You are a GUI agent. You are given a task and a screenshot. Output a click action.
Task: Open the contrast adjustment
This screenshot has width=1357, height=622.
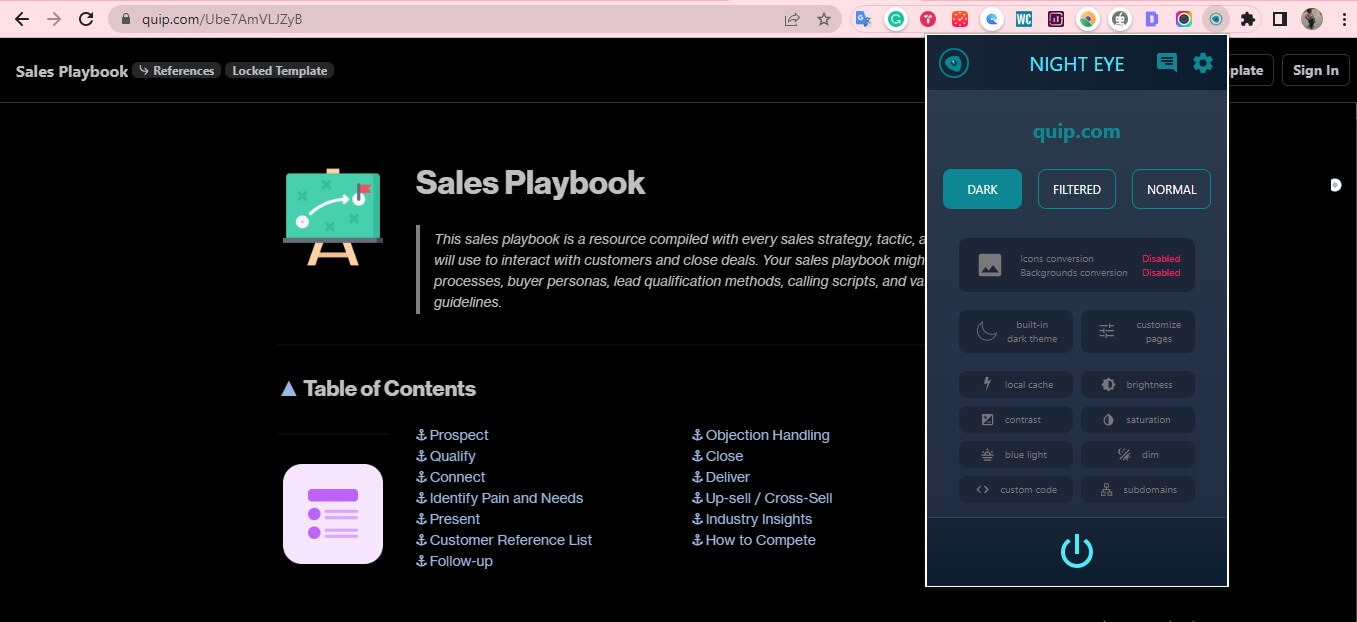click(1016, 419)
